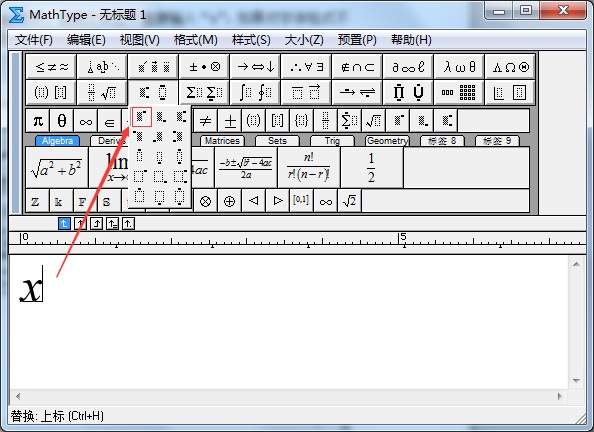
Task: Open the matrix templates palette
Action: 459,92
